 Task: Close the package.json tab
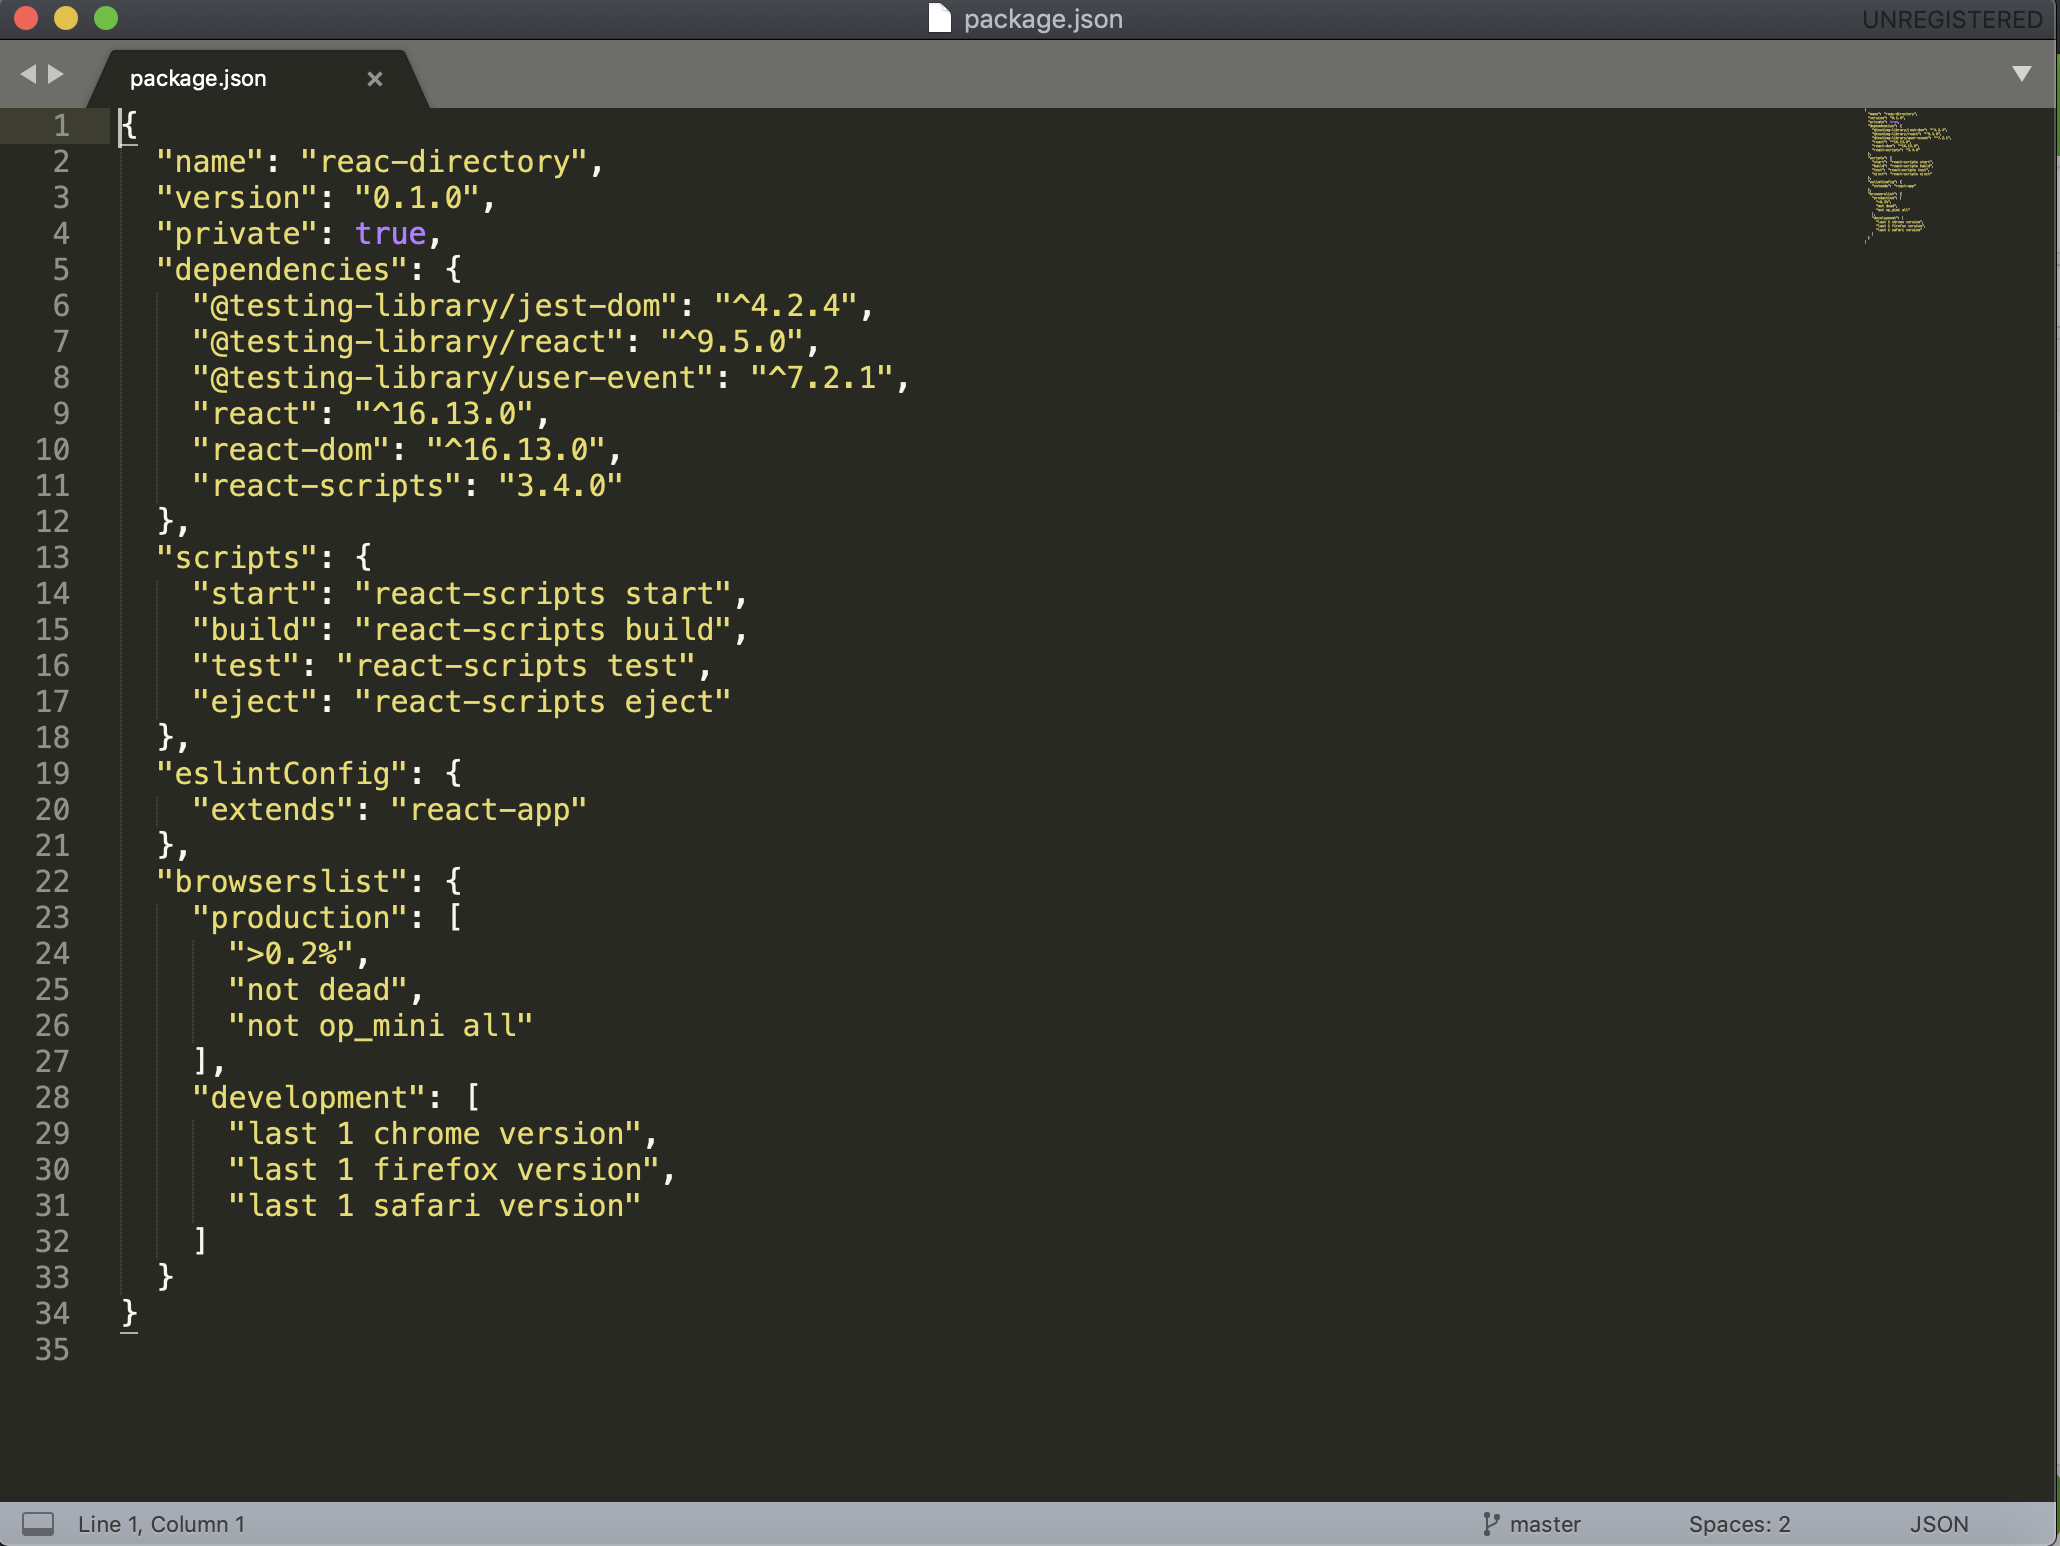(375, 79)
